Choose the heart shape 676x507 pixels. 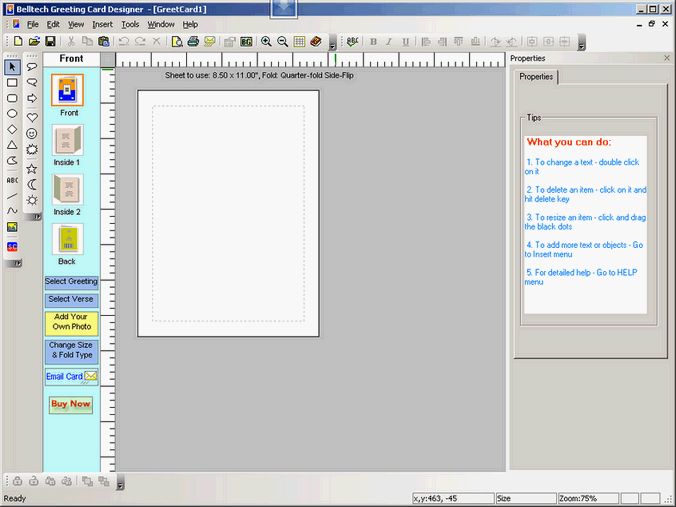pos(32,117)
